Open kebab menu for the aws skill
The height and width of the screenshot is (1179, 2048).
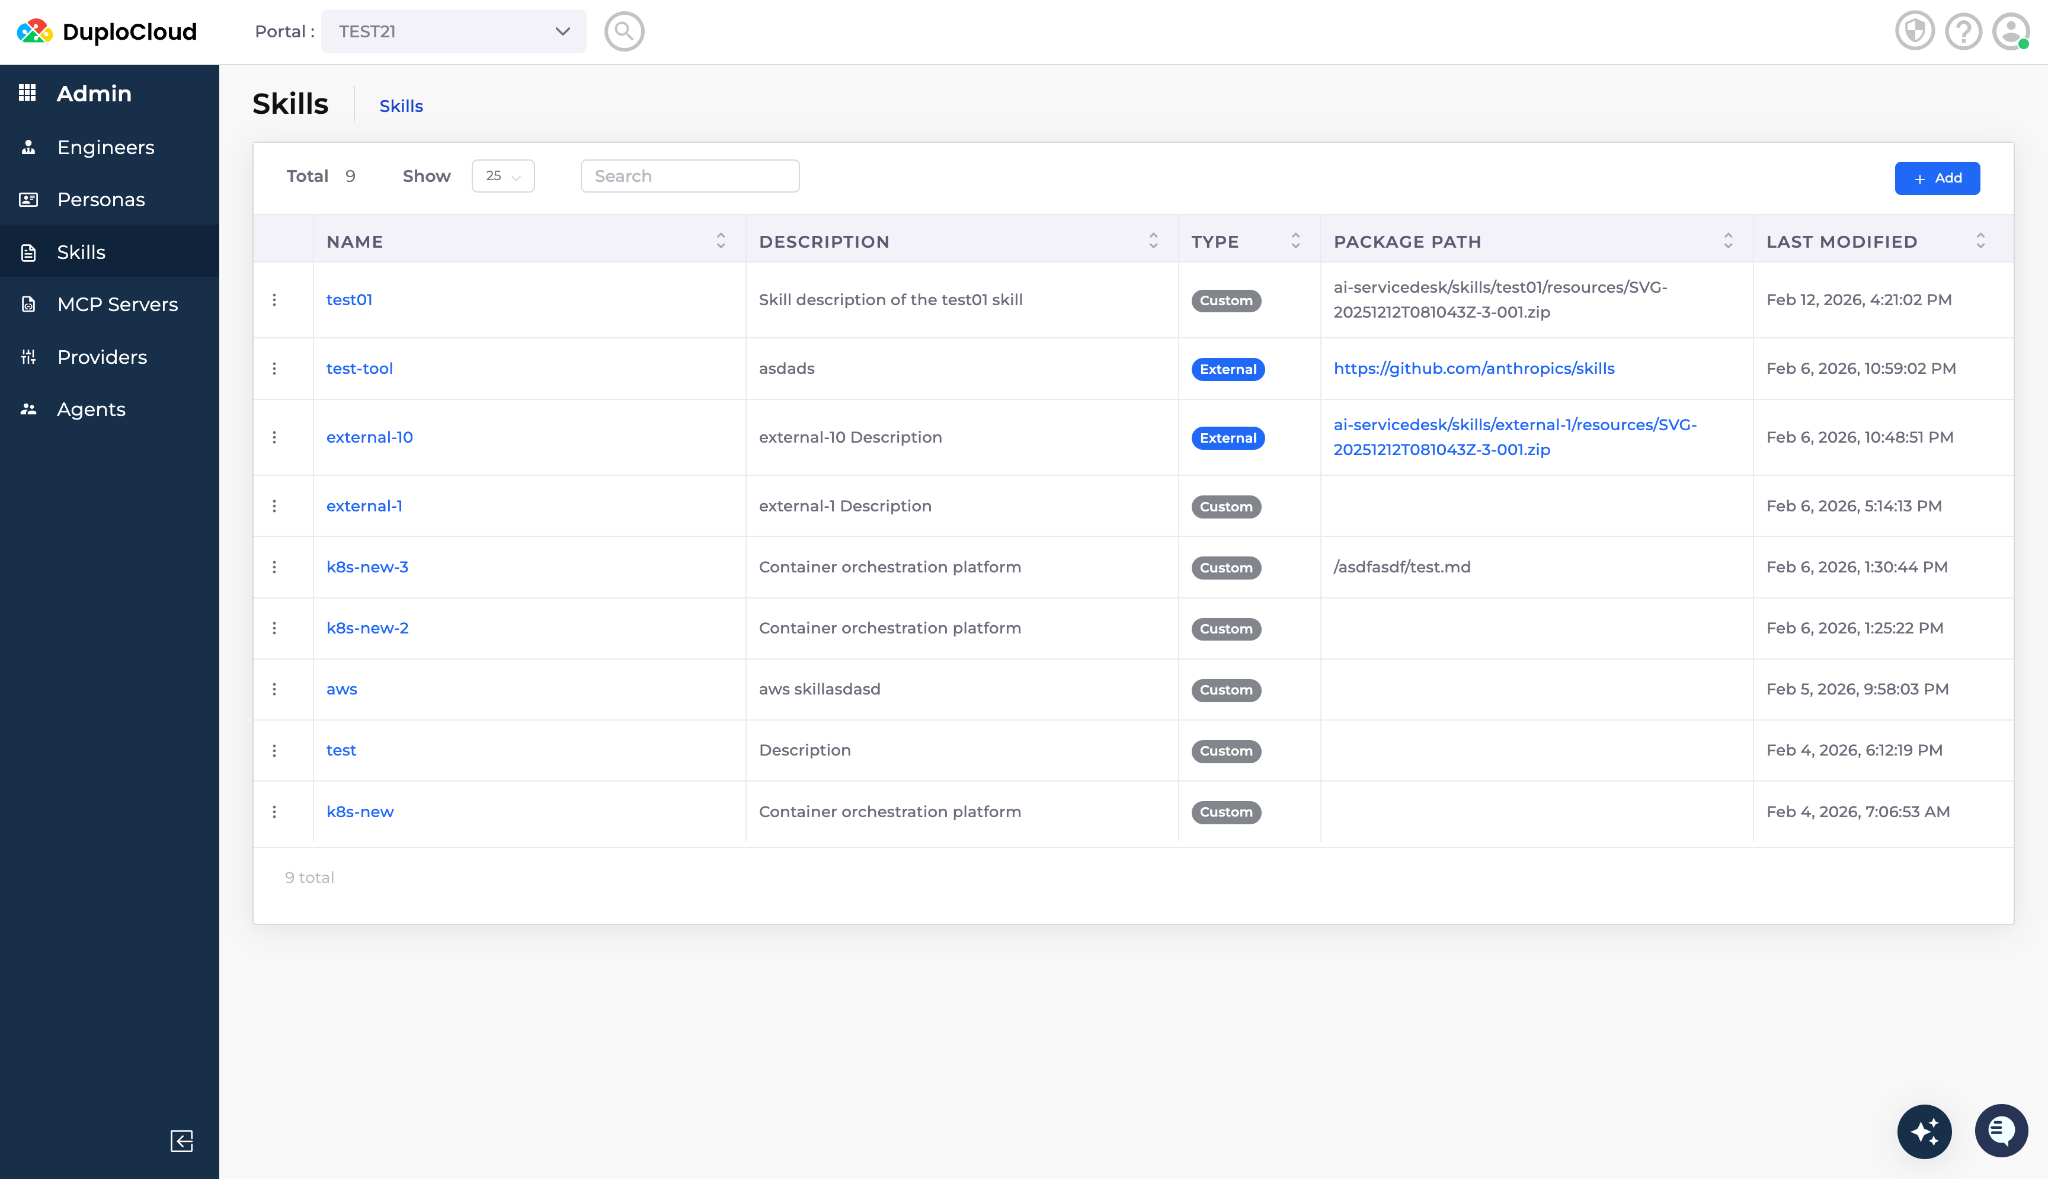pyautogui.click(x=274, y=689)
